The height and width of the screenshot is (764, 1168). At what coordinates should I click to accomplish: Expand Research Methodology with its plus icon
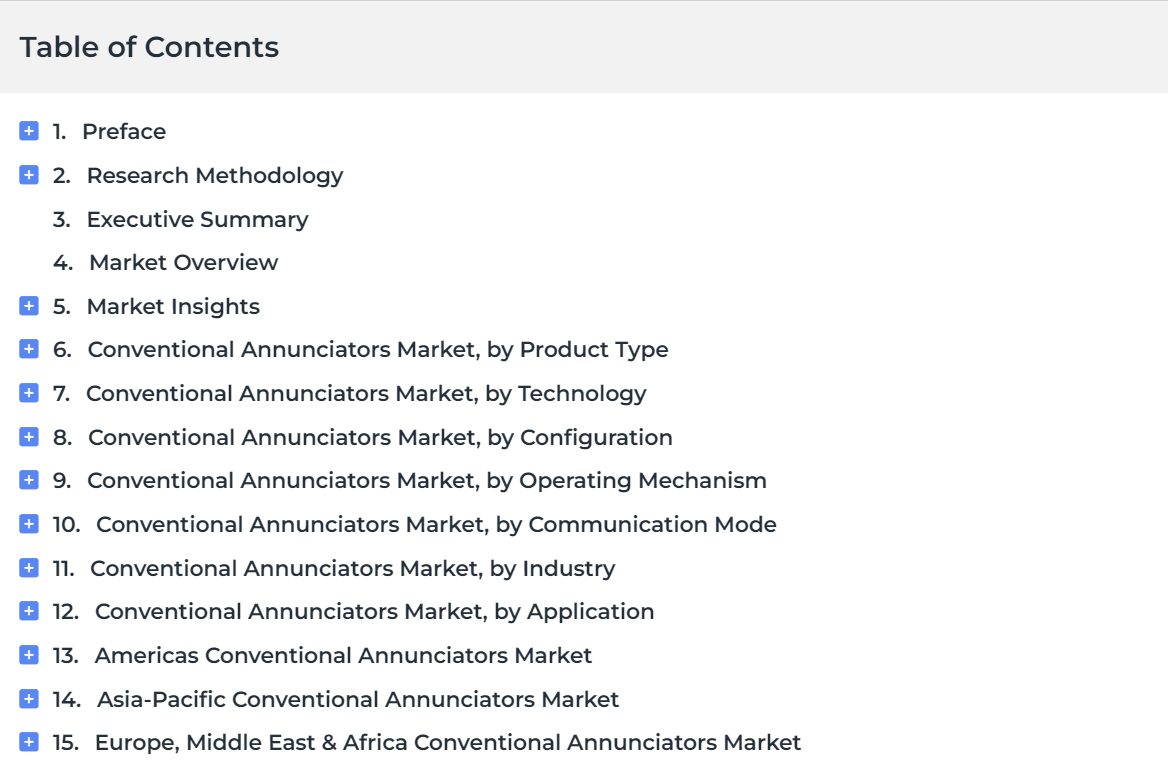click(29, 175)
